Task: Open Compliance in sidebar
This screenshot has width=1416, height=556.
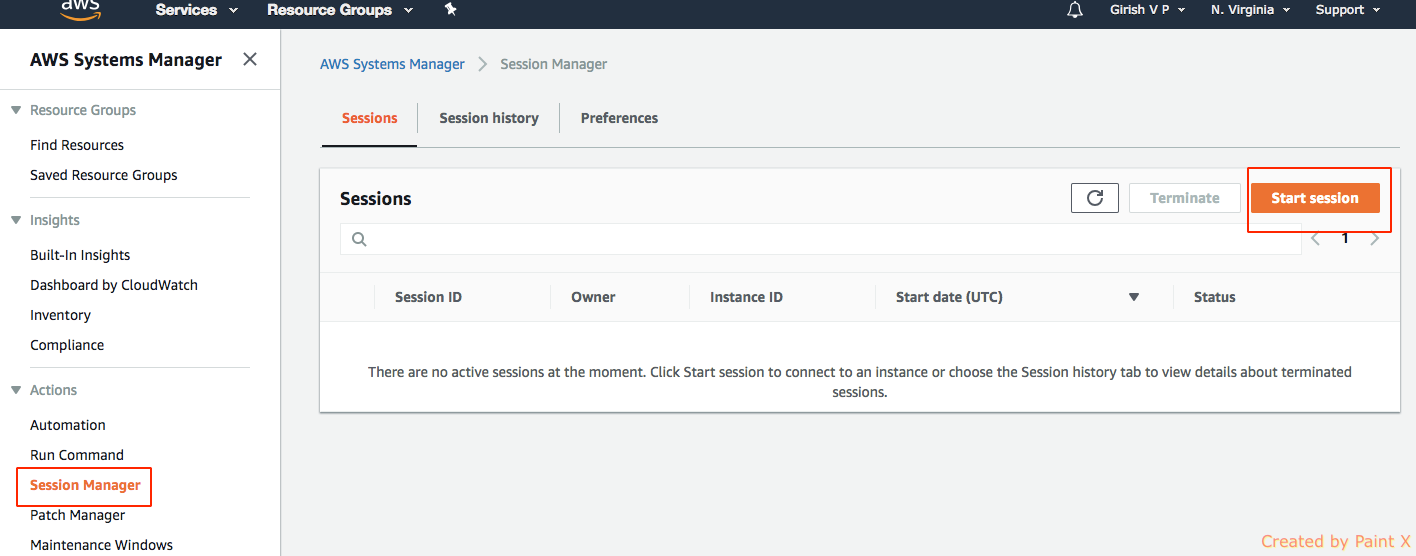Action: [67, 345]
